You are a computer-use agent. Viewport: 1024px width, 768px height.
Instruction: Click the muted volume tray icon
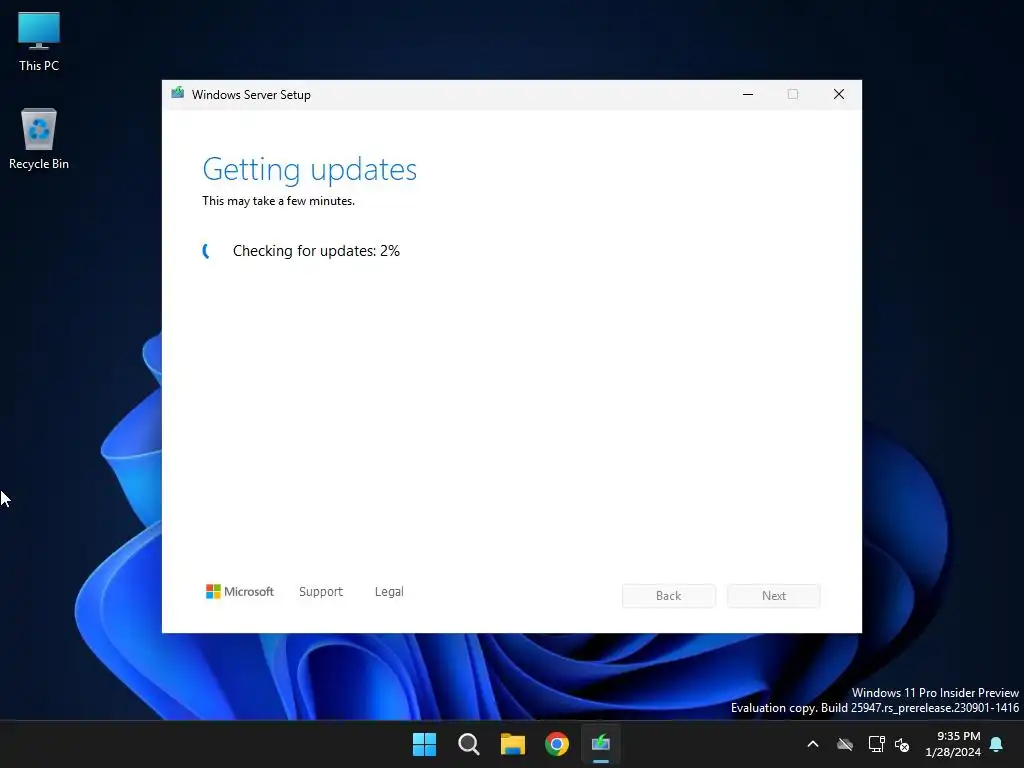click(x=902, y=744)
